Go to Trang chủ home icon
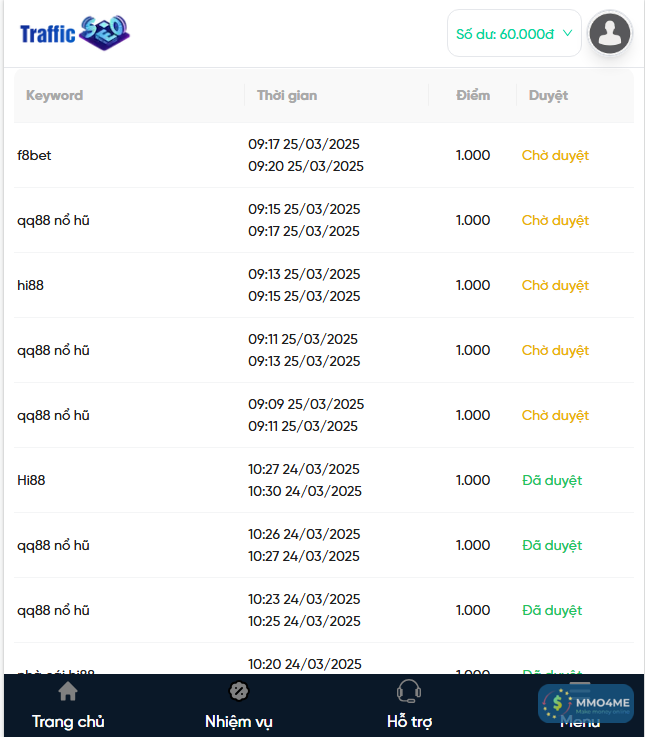The height and width of the screenshot is (737, 645). point(68,691)
